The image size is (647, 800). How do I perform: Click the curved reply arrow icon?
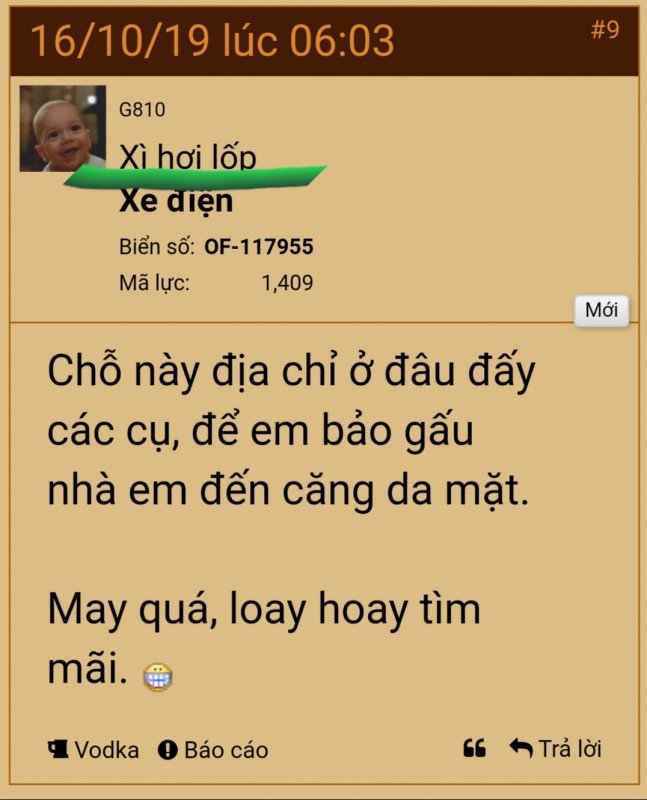pyautogui.click(x=521, y=748)
